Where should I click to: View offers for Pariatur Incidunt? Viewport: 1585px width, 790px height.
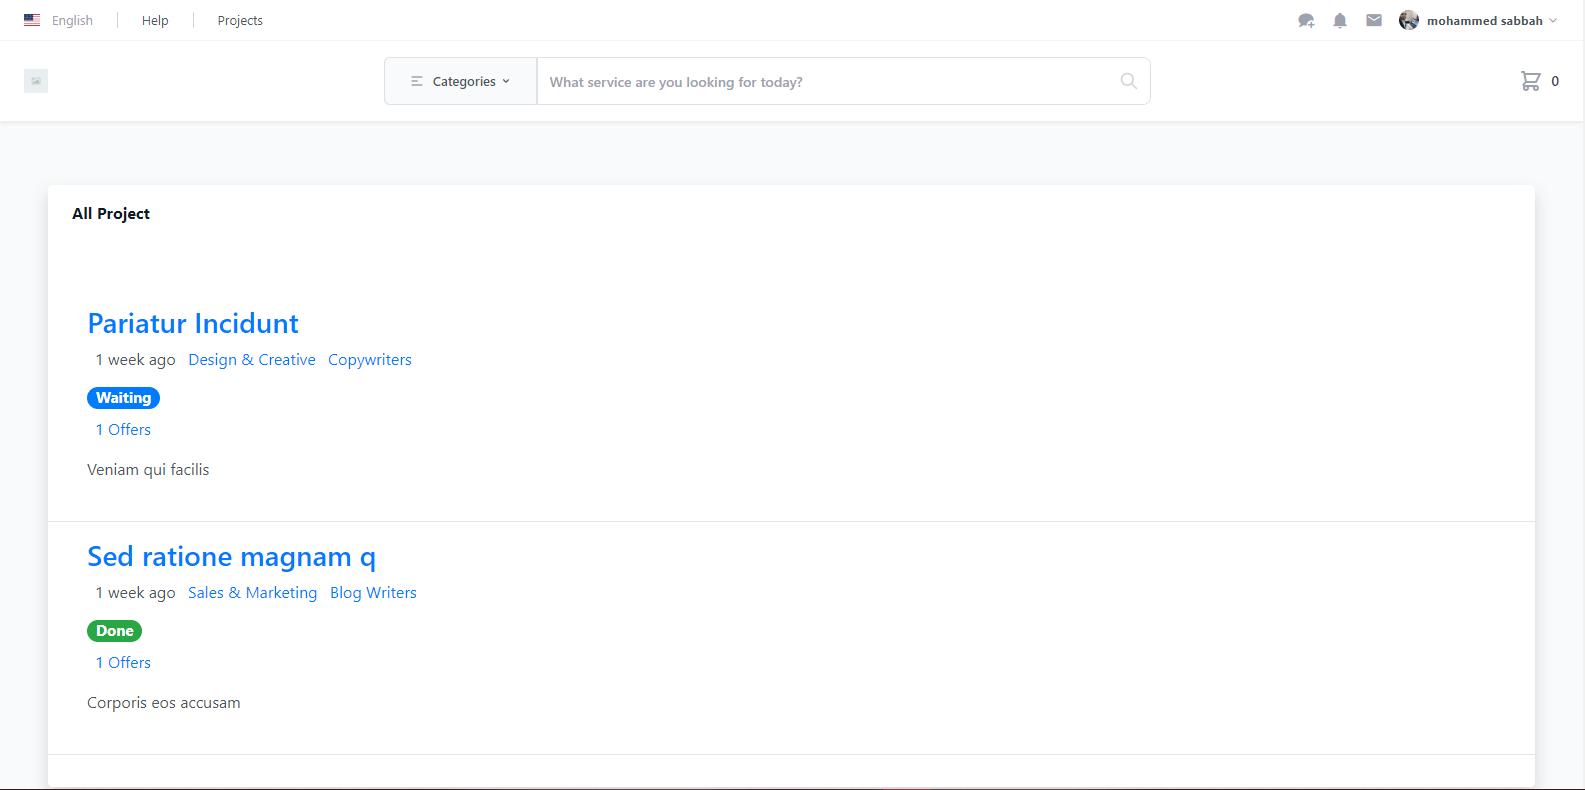pyautogui.click(x=123, y=430)
